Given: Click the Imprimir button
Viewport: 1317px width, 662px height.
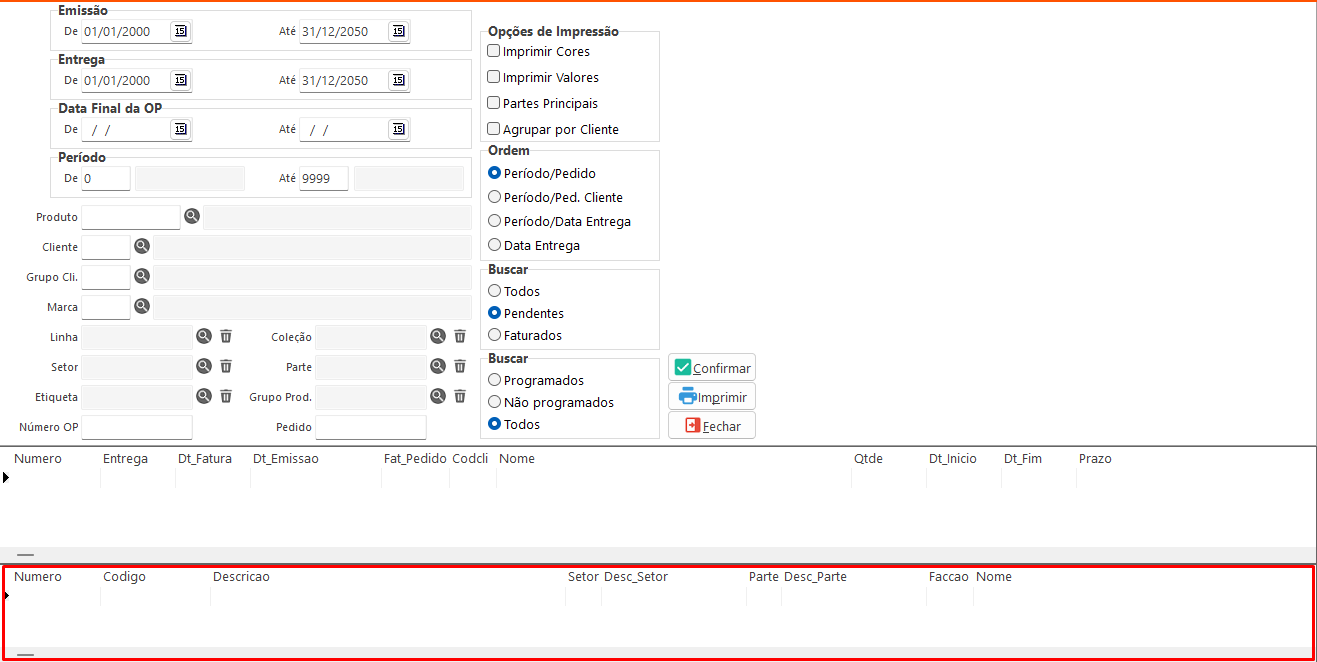Looking at the screenshot, I should click(x=712, y=397).
